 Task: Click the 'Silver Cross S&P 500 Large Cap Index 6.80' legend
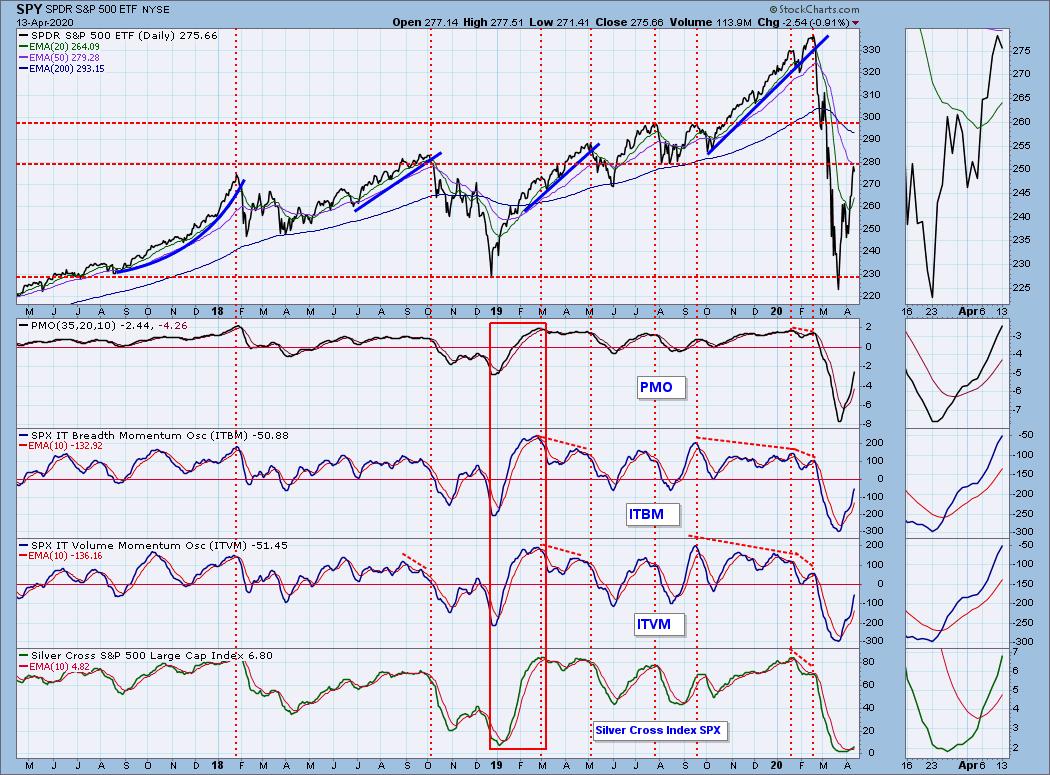tap(146, 656)
